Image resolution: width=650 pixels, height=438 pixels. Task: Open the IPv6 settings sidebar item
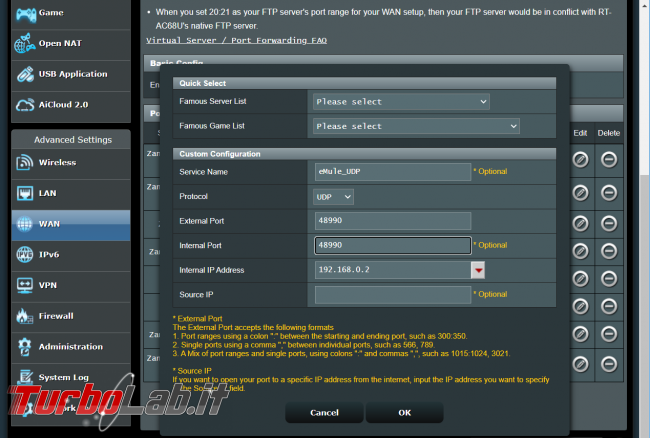(x=70, y=255)
